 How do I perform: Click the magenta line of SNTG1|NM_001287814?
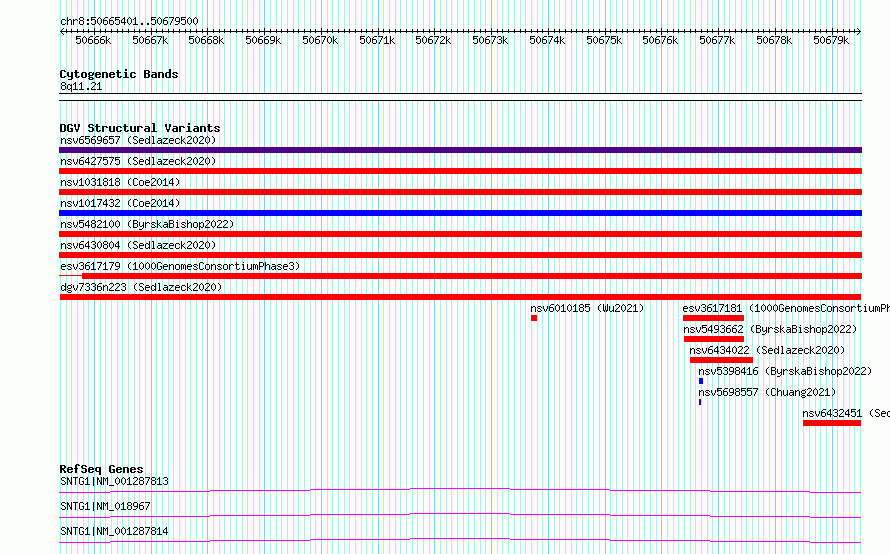point(460,540)
